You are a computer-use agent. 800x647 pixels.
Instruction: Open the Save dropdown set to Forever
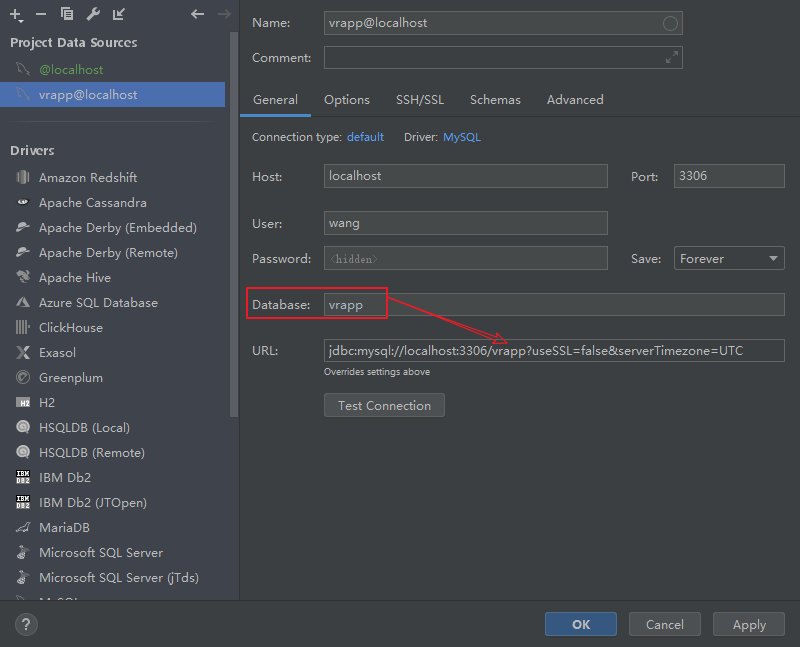[x=729, y=258]
